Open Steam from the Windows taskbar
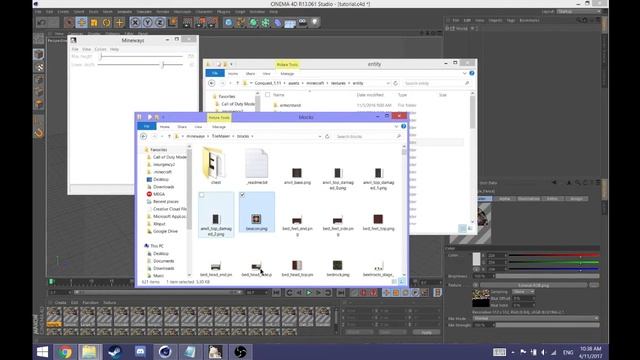This screenshot has width=640, height=360. [x=115, y=352]
